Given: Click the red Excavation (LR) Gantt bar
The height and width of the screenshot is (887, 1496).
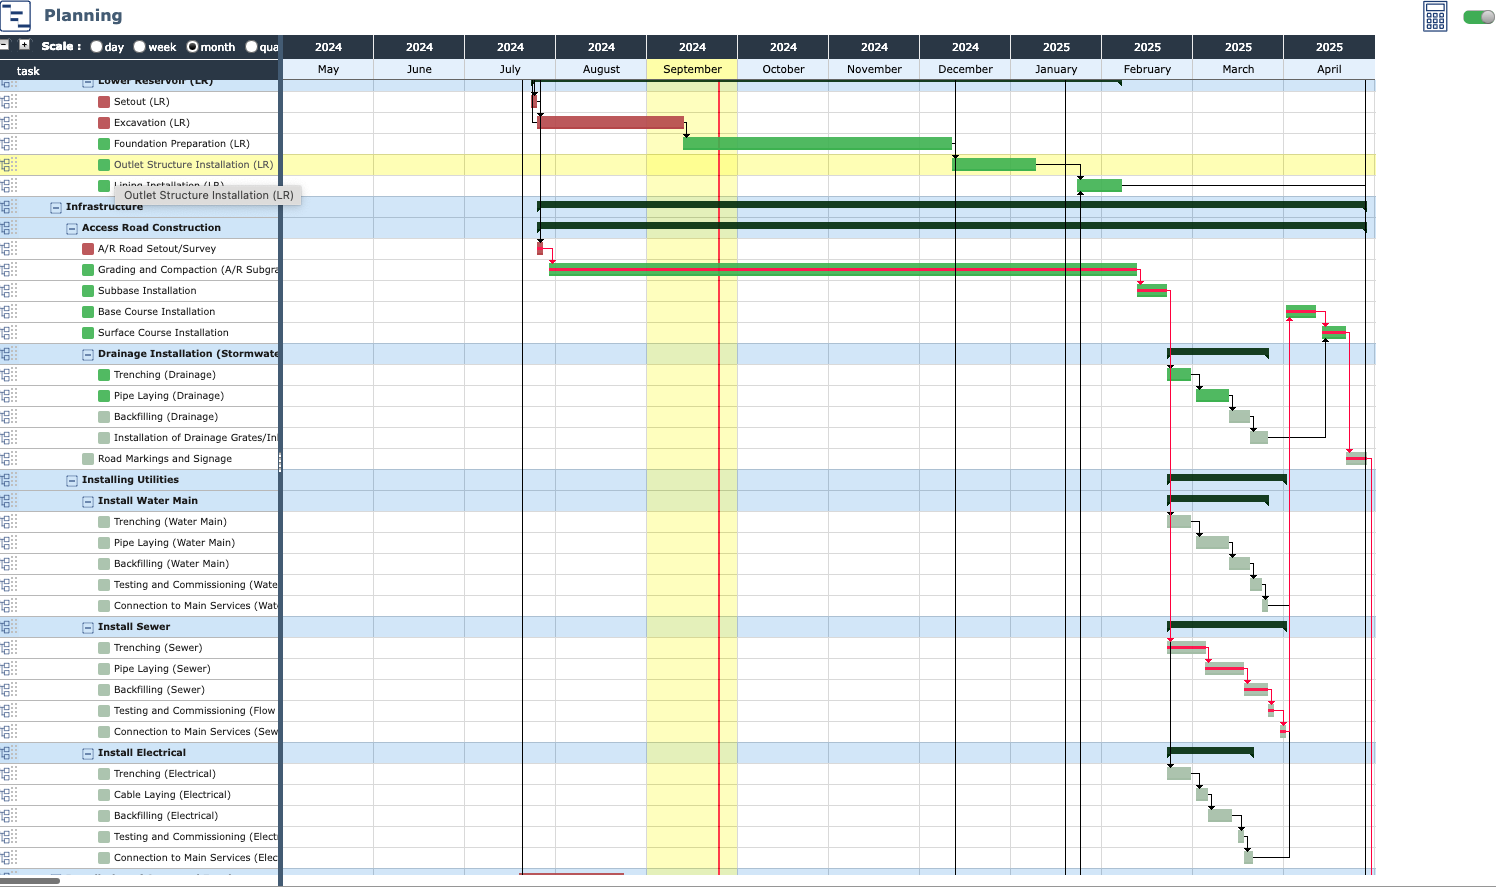Looking at the screenshot, I should pos(610,123).
